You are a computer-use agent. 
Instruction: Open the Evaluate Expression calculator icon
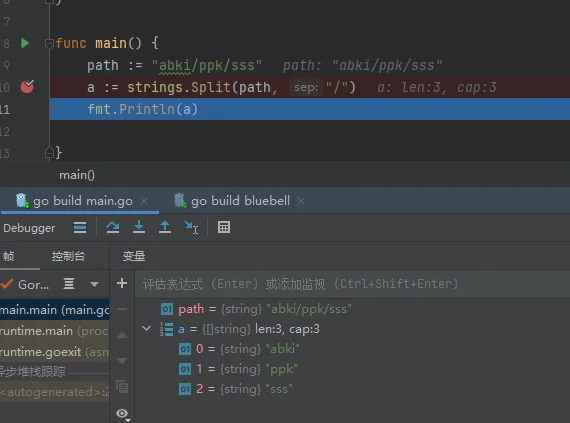[x=224, y=227]
